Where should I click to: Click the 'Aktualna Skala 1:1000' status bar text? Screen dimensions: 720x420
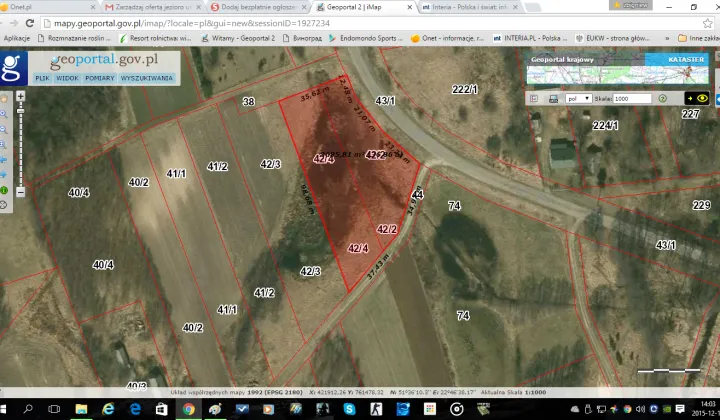(x=513, y=392)
